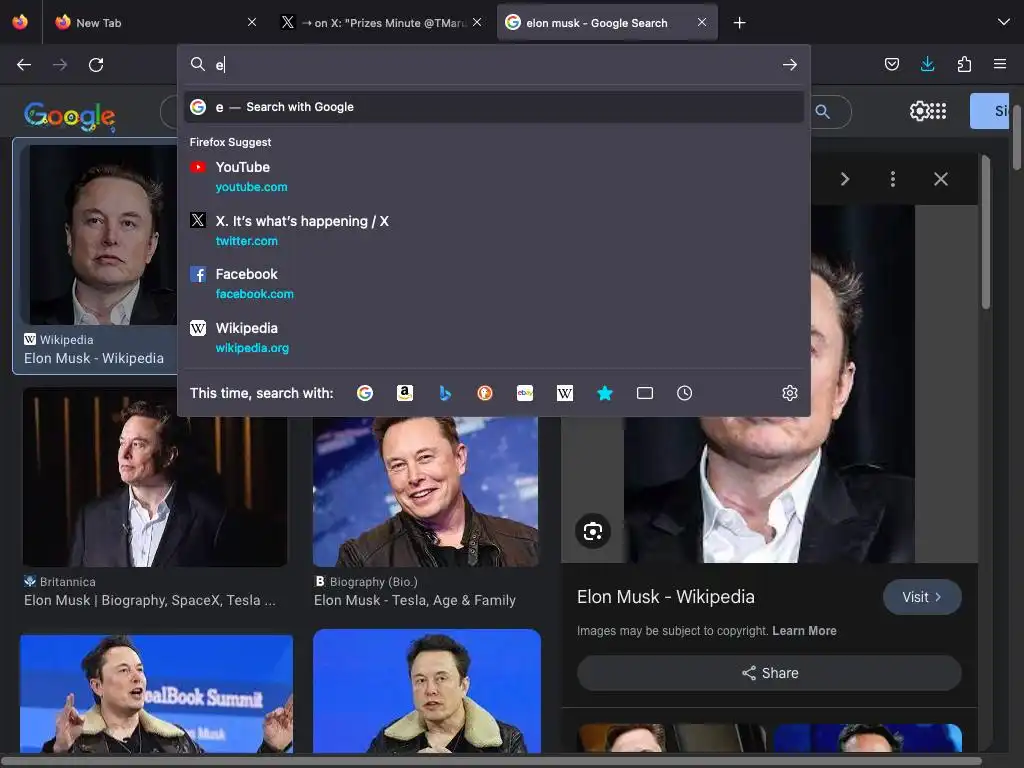
Task: Click the Google logo
Action: tap(70, 116)
